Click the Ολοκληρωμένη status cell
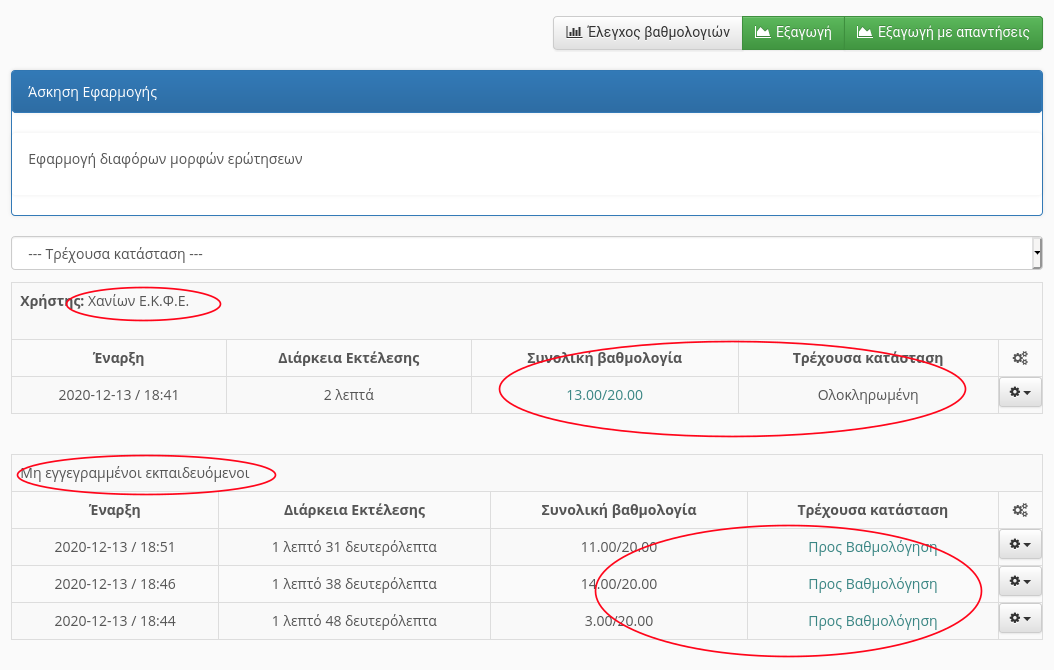The image size is (1054, 670). (868, 395)
